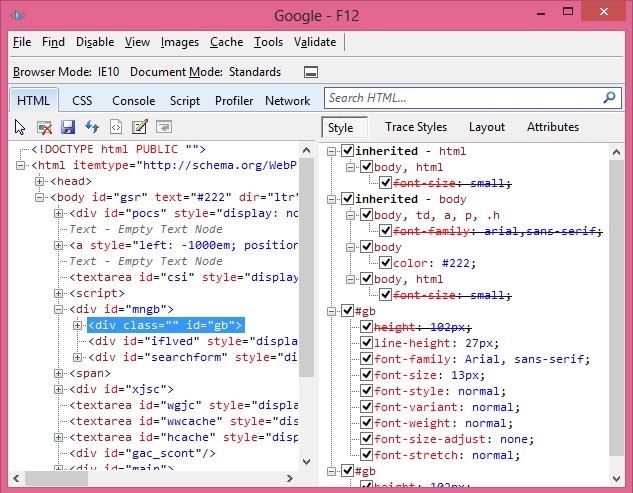
Task: Click the element source style document icon
Action: [116, 127]
